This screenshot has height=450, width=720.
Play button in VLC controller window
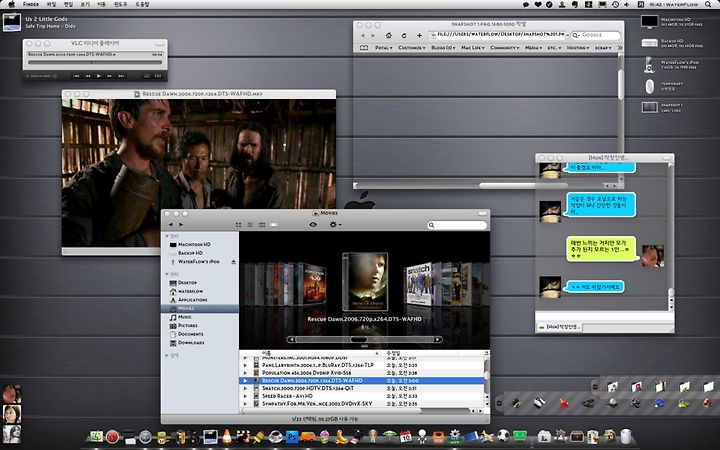98,76
